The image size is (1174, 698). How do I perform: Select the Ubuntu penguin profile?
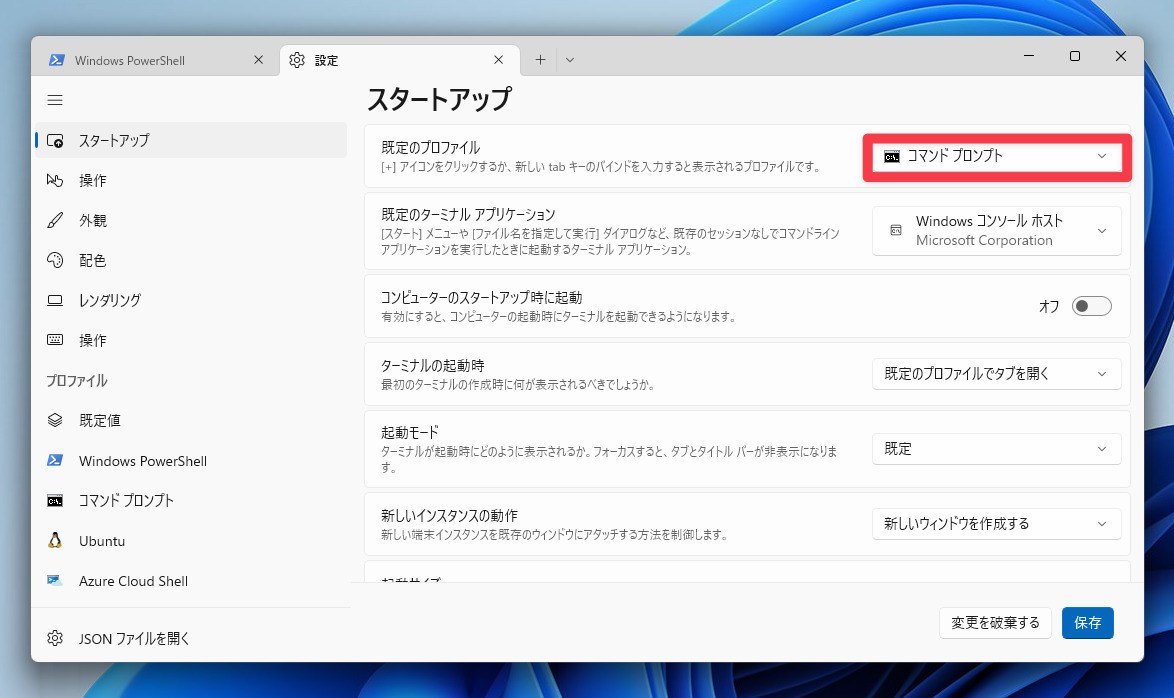[x=56, y=541]
